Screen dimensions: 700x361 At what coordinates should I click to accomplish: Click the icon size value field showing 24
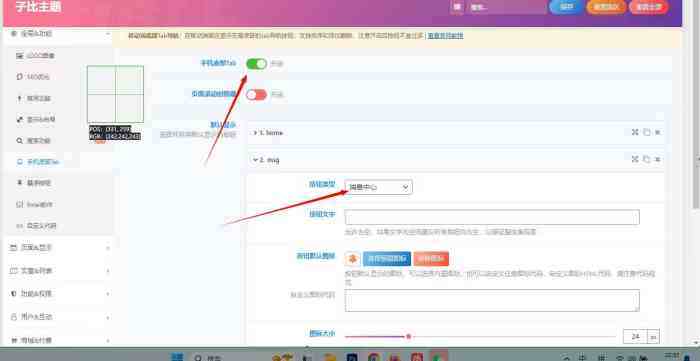click(x=635, y=337)
